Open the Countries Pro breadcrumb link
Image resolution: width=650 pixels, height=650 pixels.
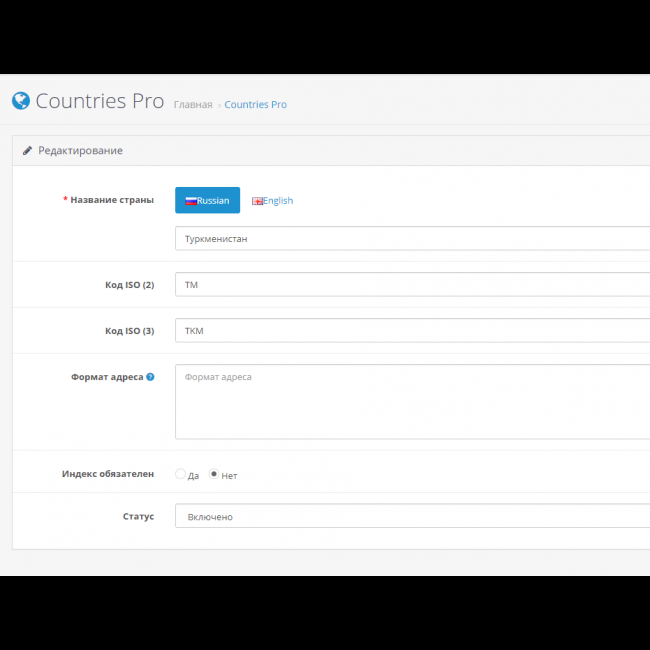(x=255, y=104)
